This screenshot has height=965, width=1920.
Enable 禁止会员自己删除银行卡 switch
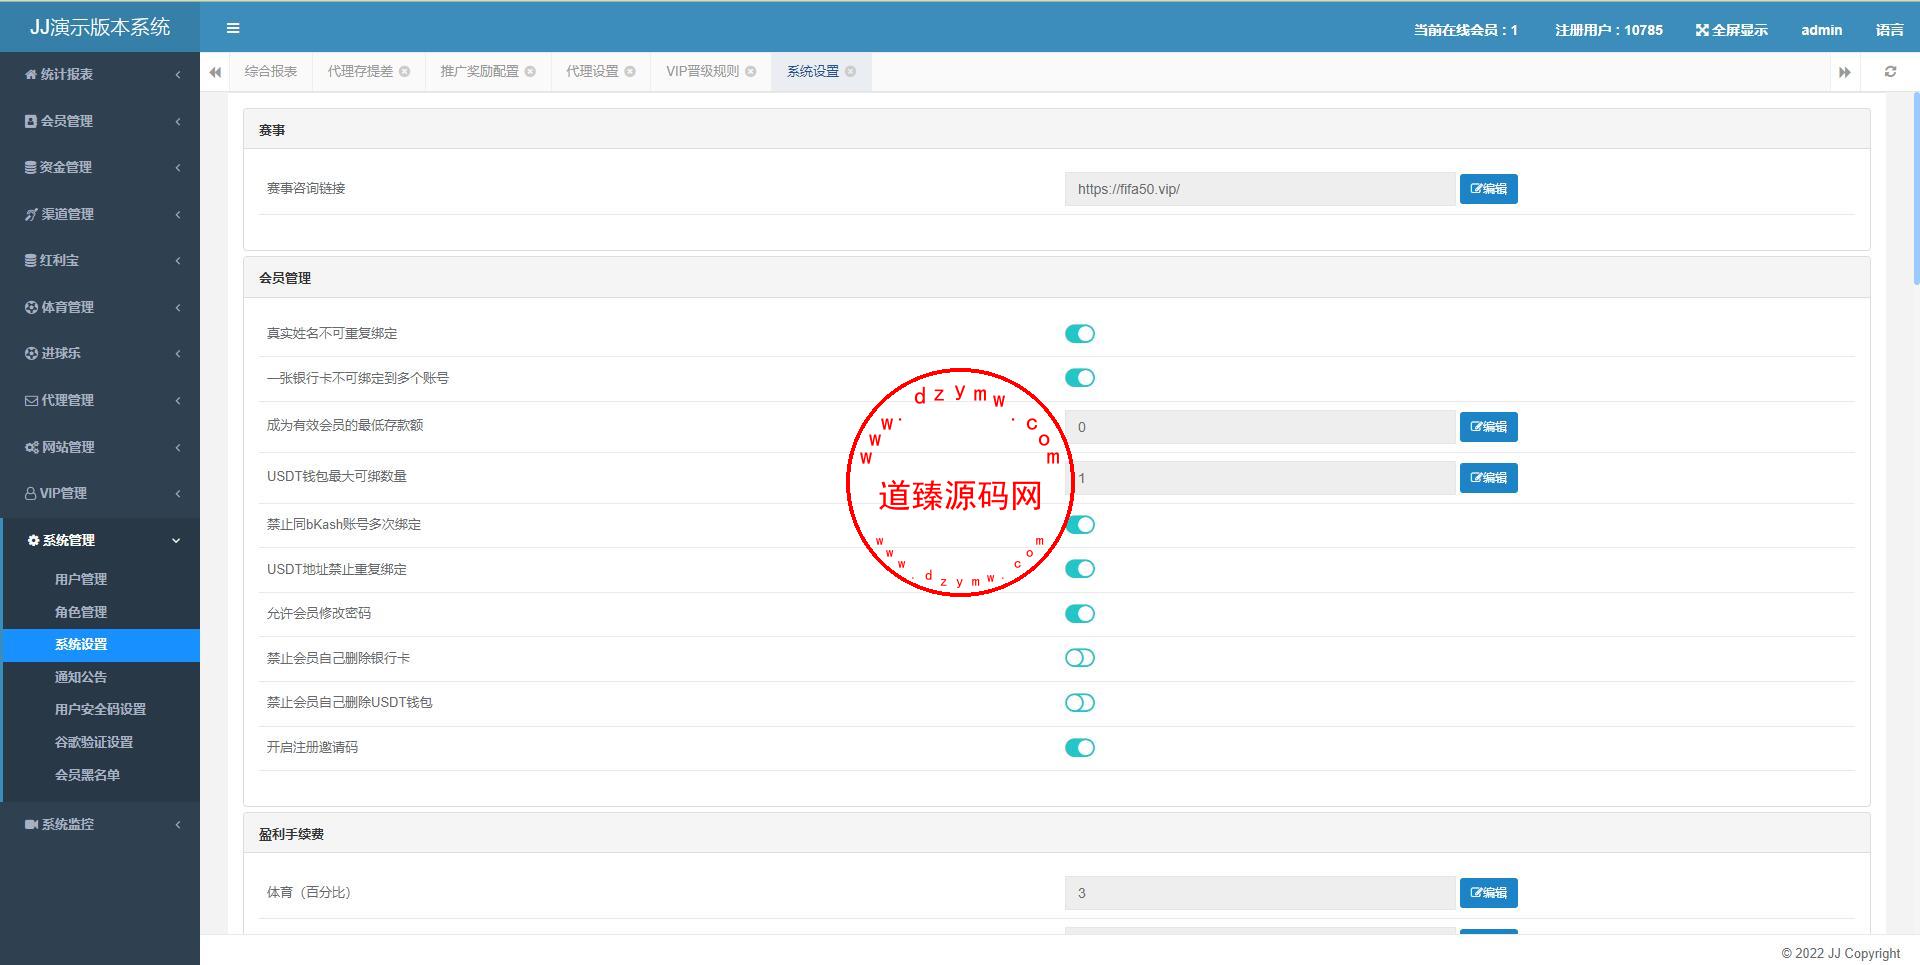pyautogui.click(x=1080, y=658)
